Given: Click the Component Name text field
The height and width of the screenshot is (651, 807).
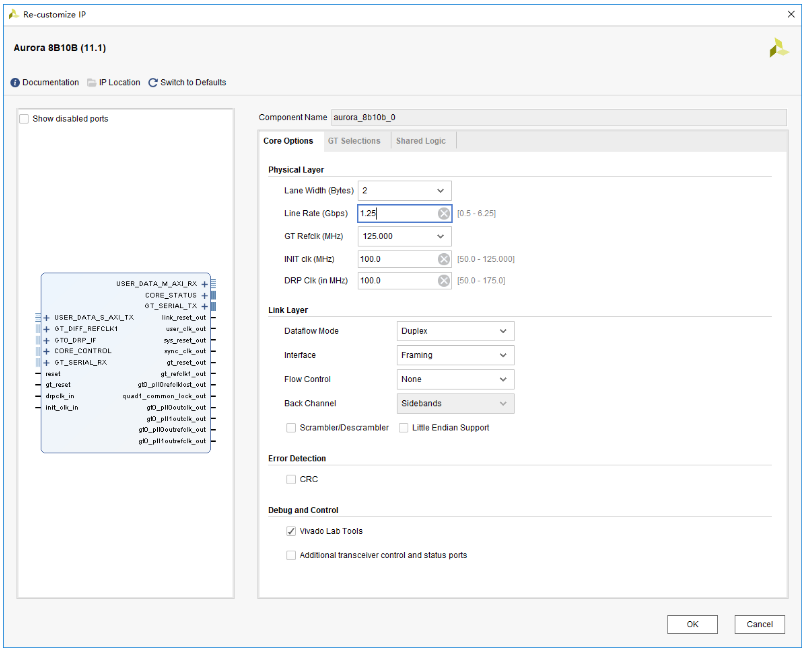Looking at the screenshot, I should (x=550, y=117).
